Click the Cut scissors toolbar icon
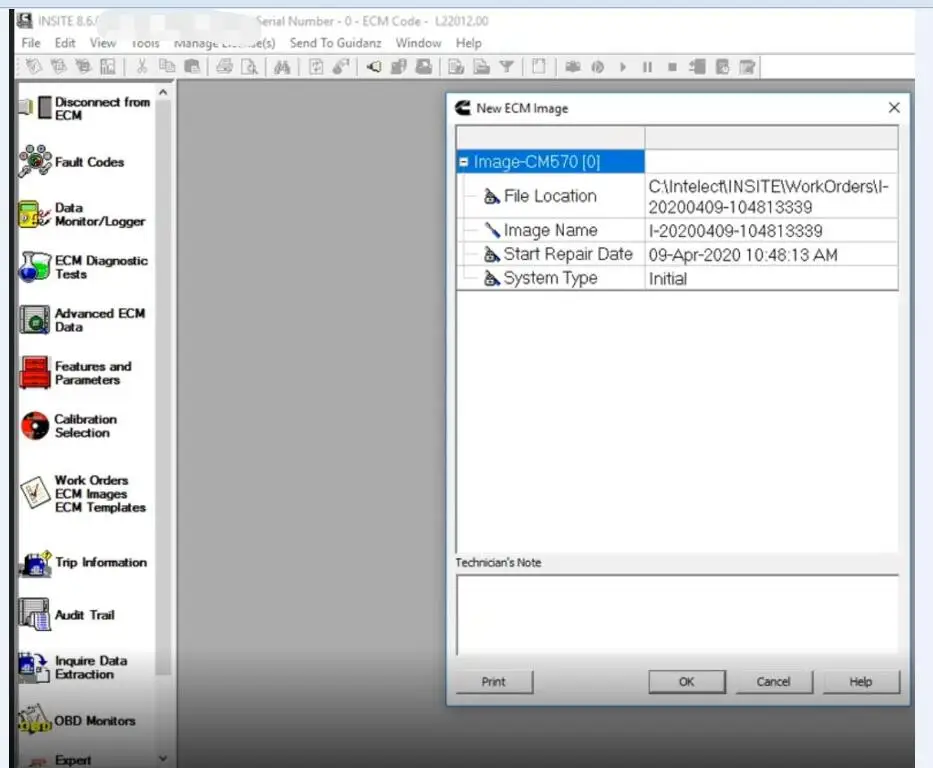This screenshot has width=933, height=768. pyautogui.click(x=142, y=67)
